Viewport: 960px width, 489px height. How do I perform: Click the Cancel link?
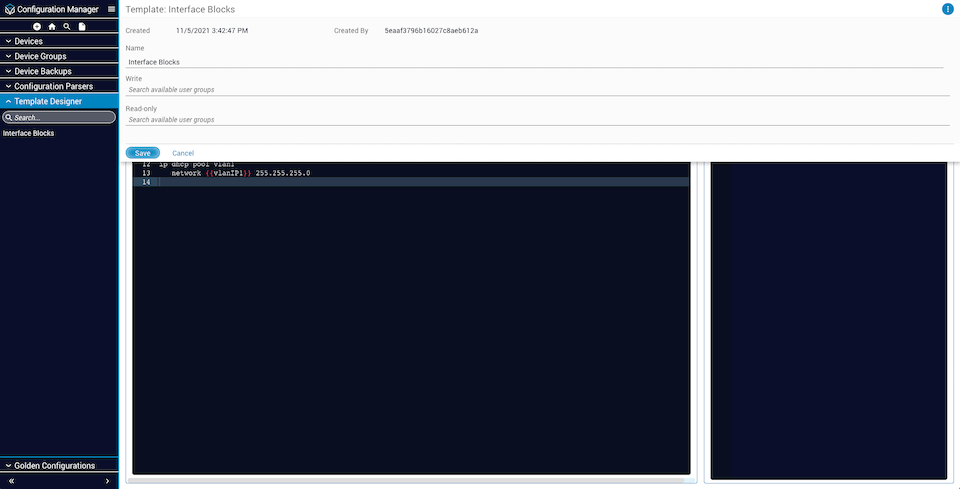183,153
